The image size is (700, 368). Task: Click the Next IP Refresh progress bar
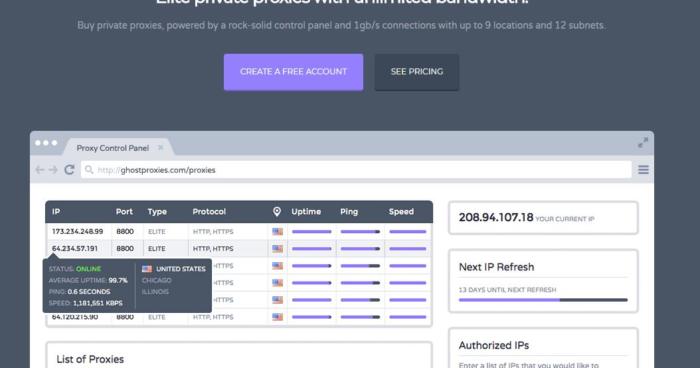(543, 300)
